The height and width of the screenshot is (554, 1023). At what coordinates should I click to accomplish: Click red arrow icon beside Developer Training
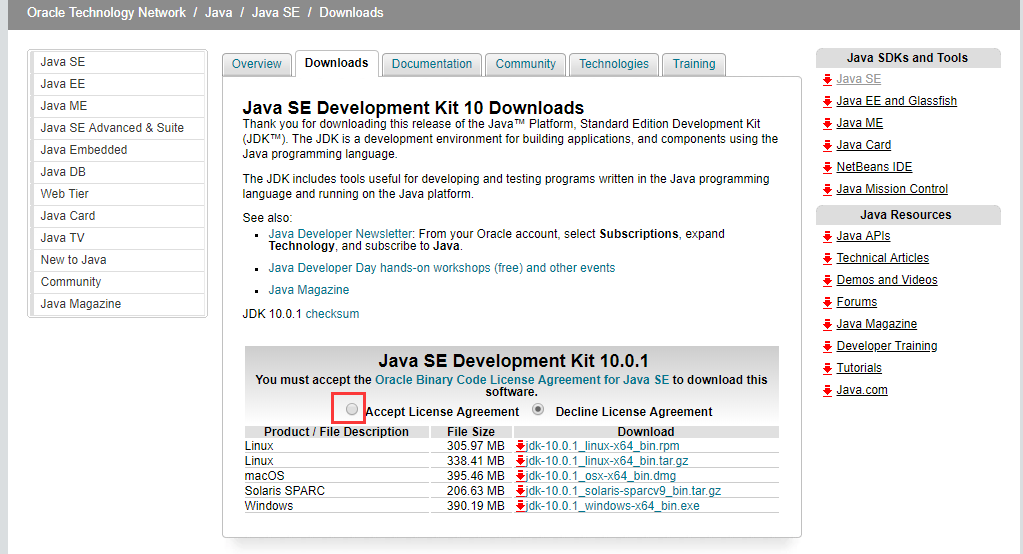[827, 346]
